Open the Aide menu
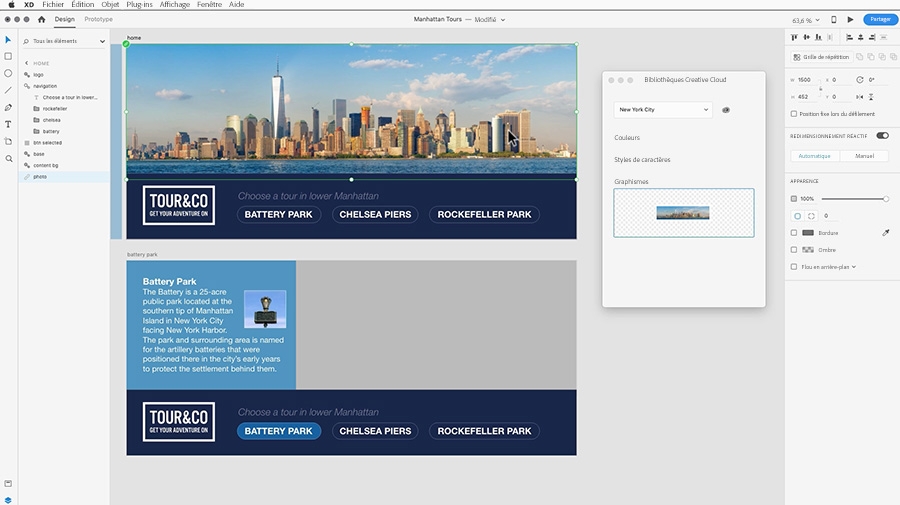The width and height of the screenshot is (900, 505). (x=236, y=4)
